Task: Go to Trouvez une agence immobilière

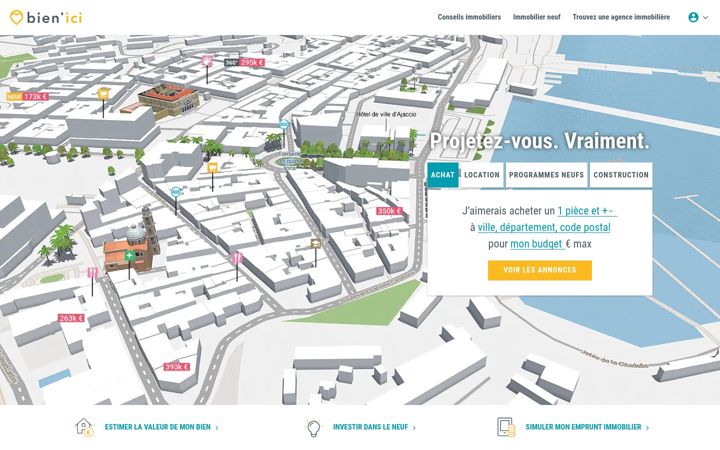Action: (x=621, y=17)
